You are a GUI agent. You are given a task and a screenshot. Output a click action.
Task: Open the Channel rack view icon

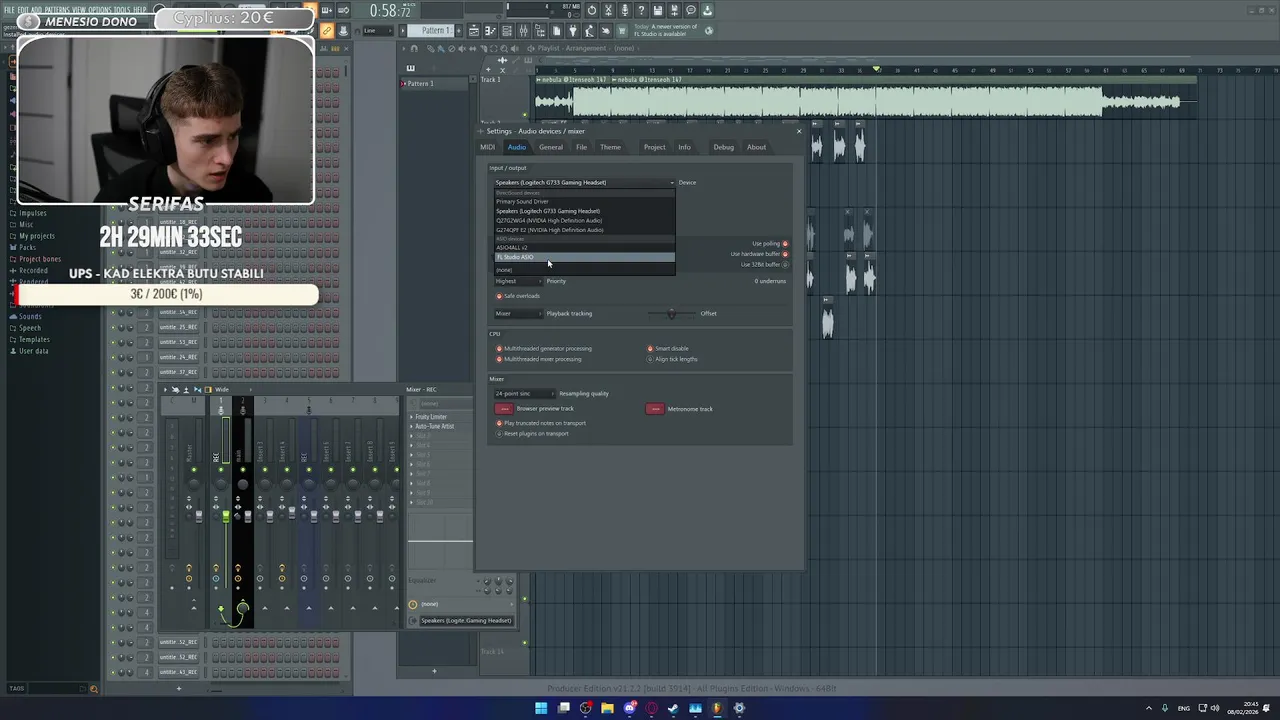point(507,31)
